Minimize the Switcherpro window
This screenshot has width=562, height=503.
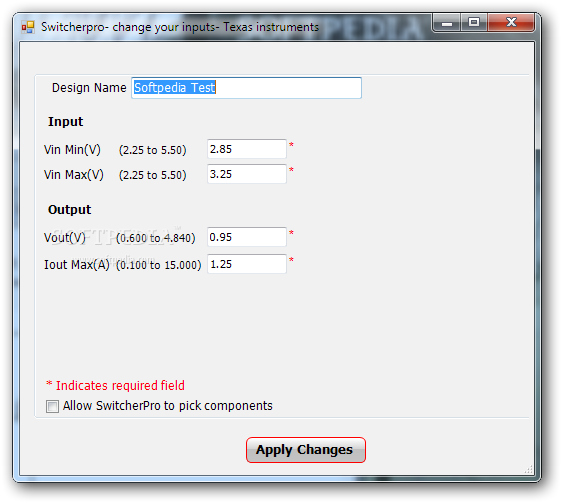click(x=447, y=23)
